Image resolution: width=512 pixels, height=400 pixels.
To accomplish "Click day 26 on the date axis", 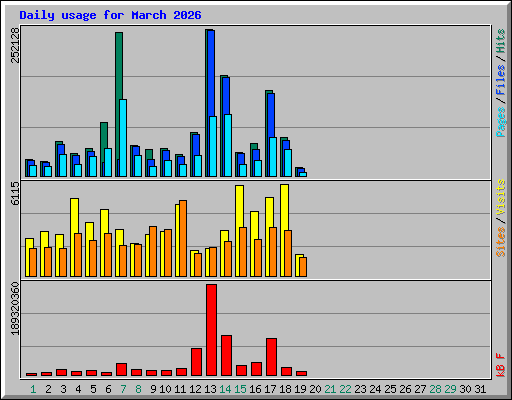I will tap(405, 389).
